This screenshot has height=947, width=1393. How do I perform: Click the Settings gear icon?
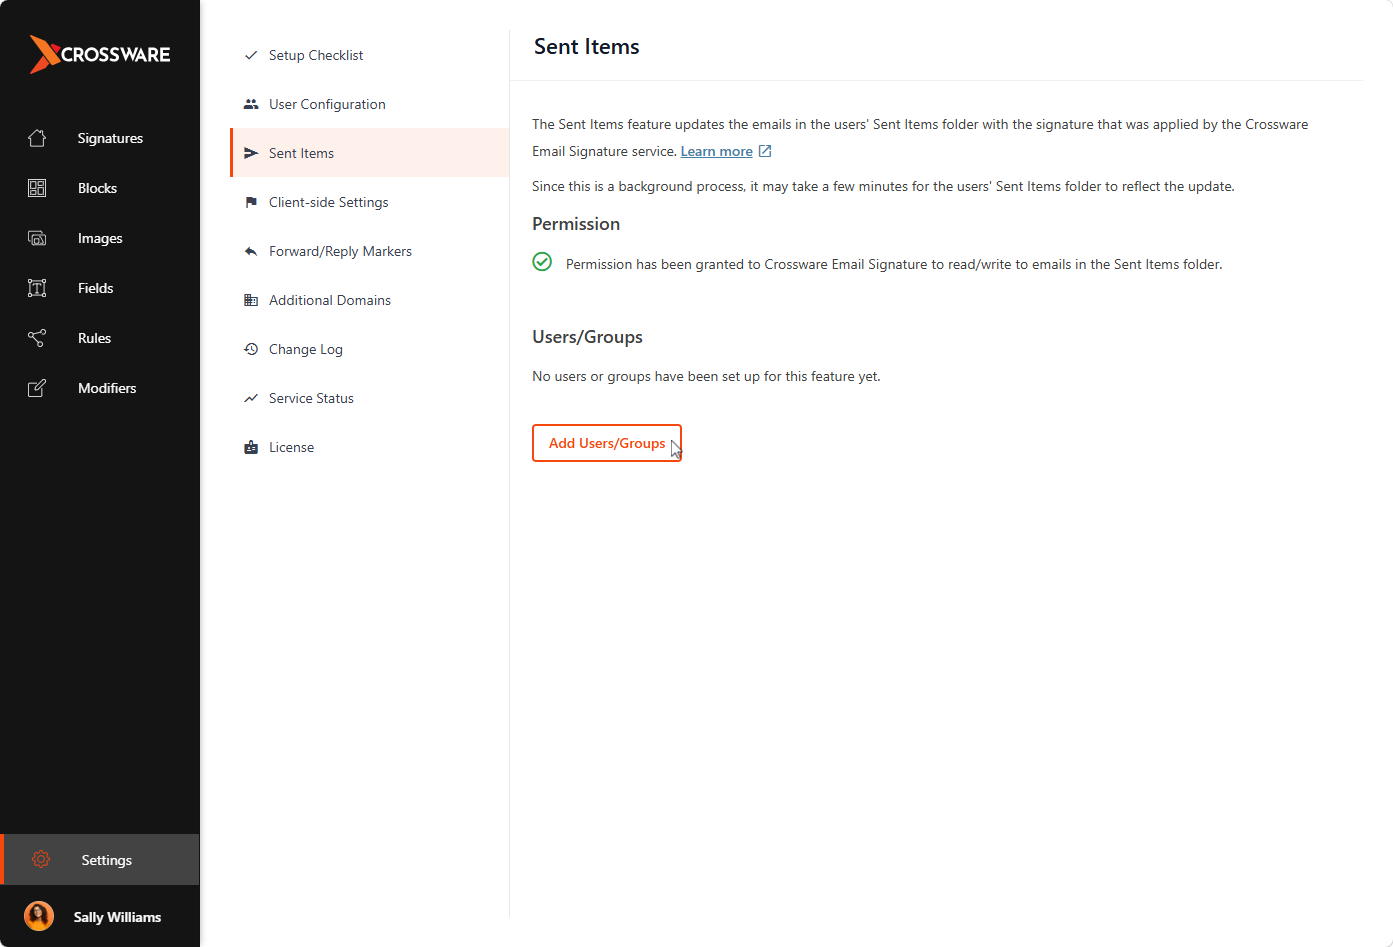(x=41, y=859)
